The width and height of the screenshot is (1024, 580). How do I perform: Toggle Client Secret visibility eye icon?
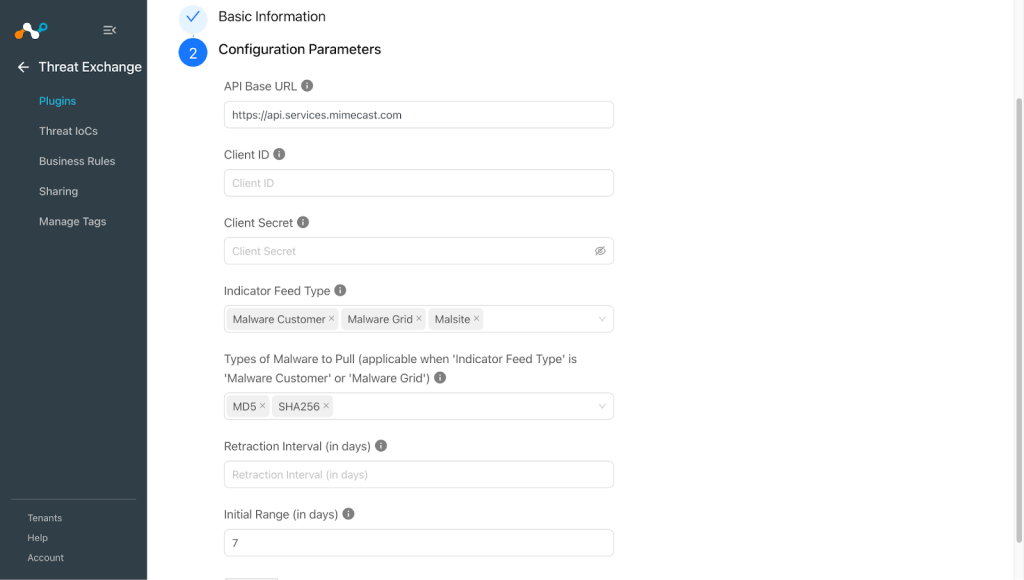pyautogui.click(x=600, y=251)
